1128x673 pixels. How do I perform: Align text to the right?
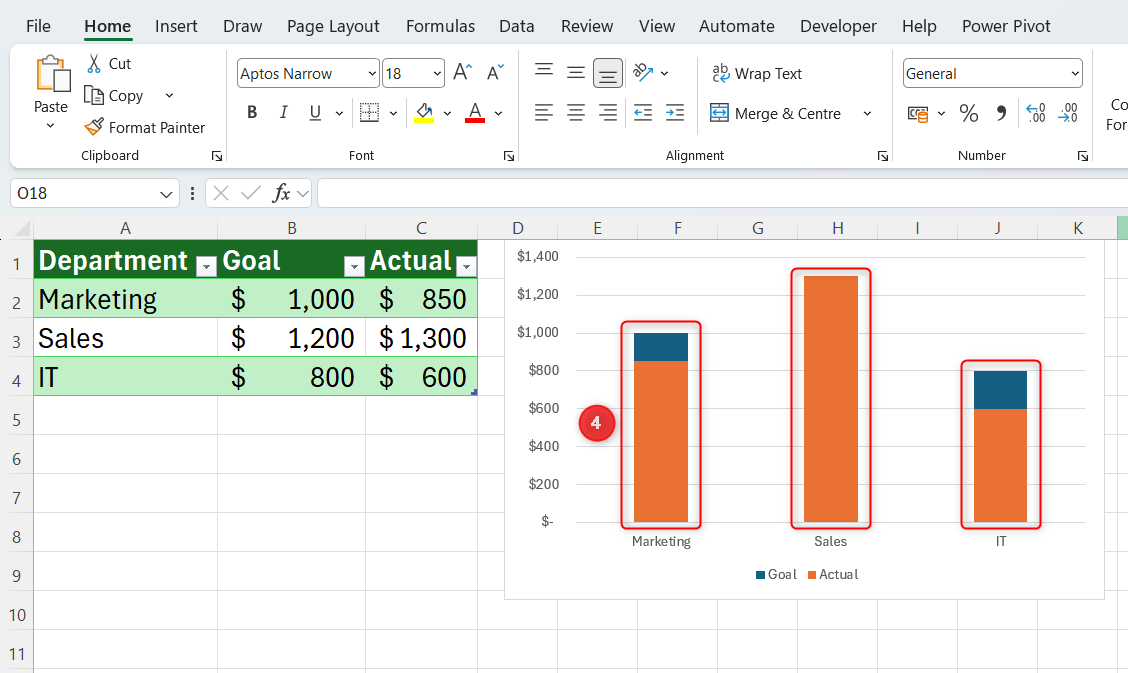608,113
